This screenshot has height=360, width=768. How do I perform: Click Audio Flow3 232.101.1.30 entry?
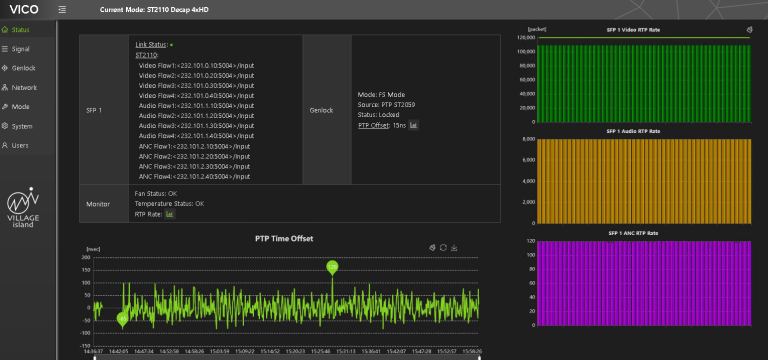coord(196,126)
